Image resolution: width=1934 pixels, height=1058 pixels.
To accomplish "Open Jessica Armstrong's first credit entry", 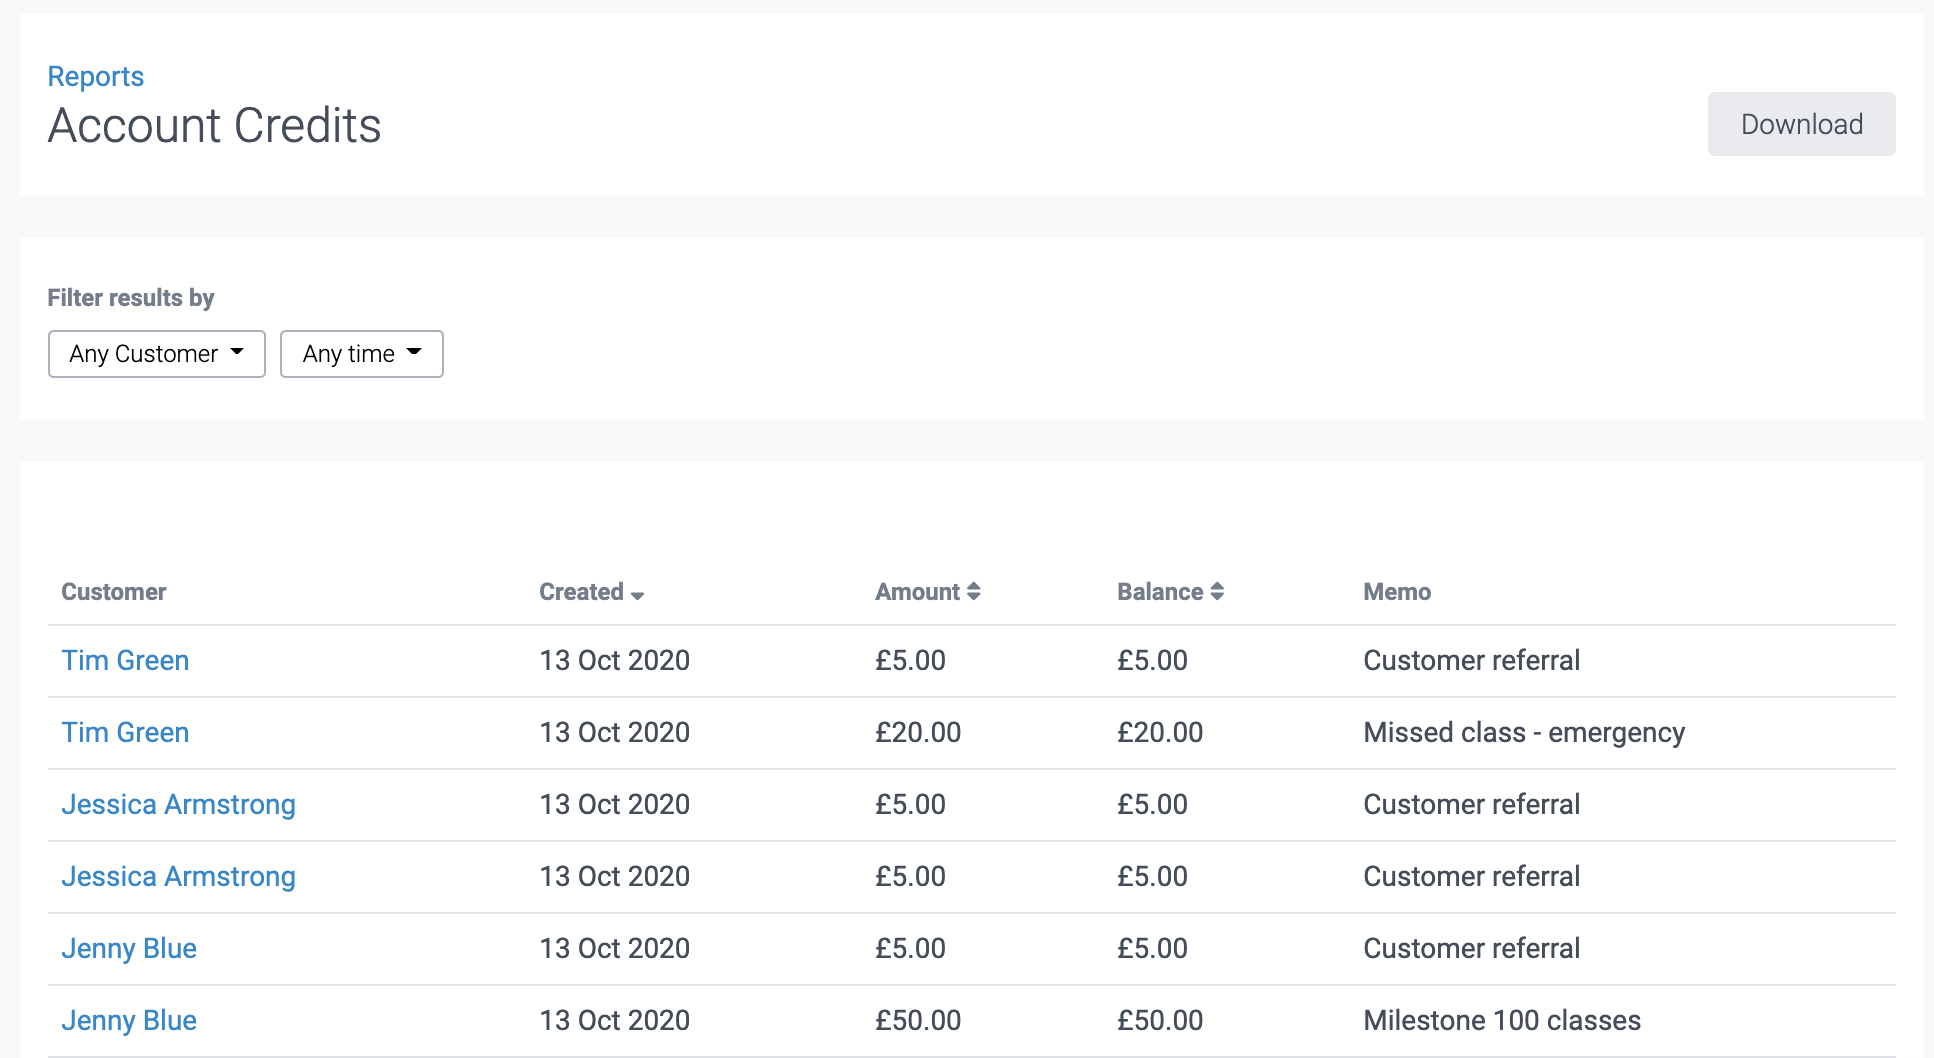I will [x=178, y=804].
